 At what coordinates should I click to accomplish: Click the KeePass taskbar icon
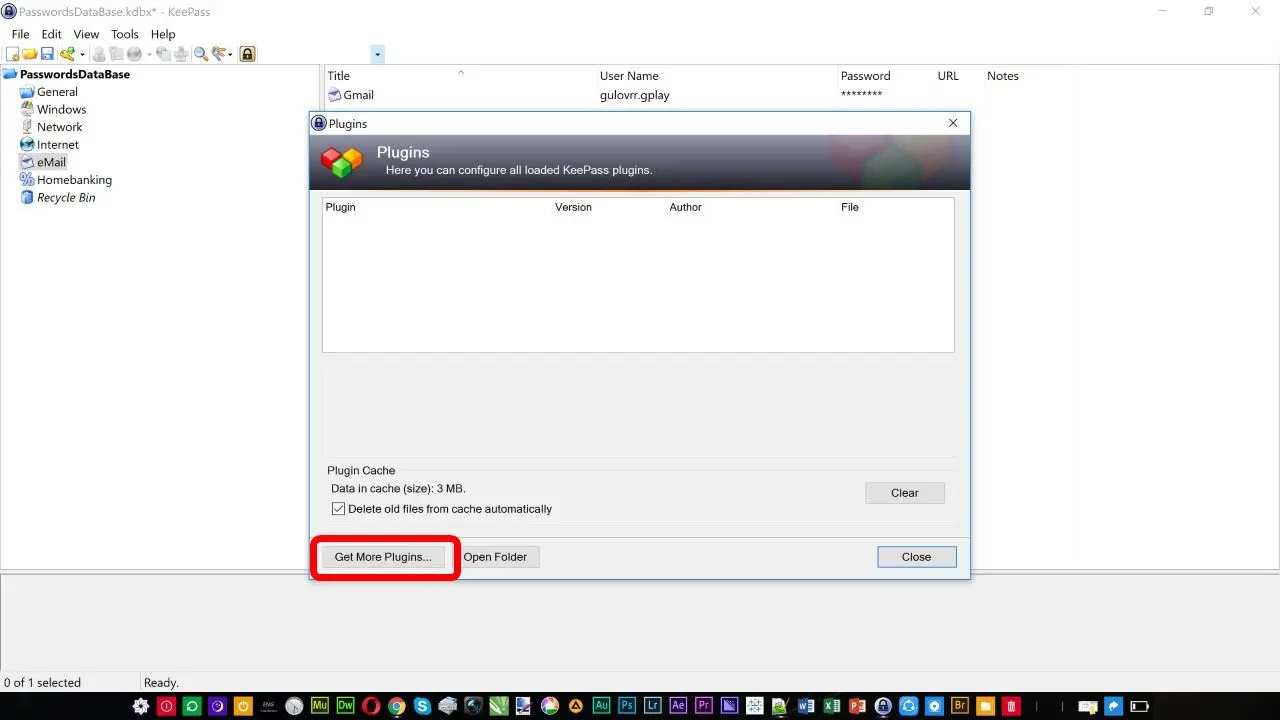[883, 706]
